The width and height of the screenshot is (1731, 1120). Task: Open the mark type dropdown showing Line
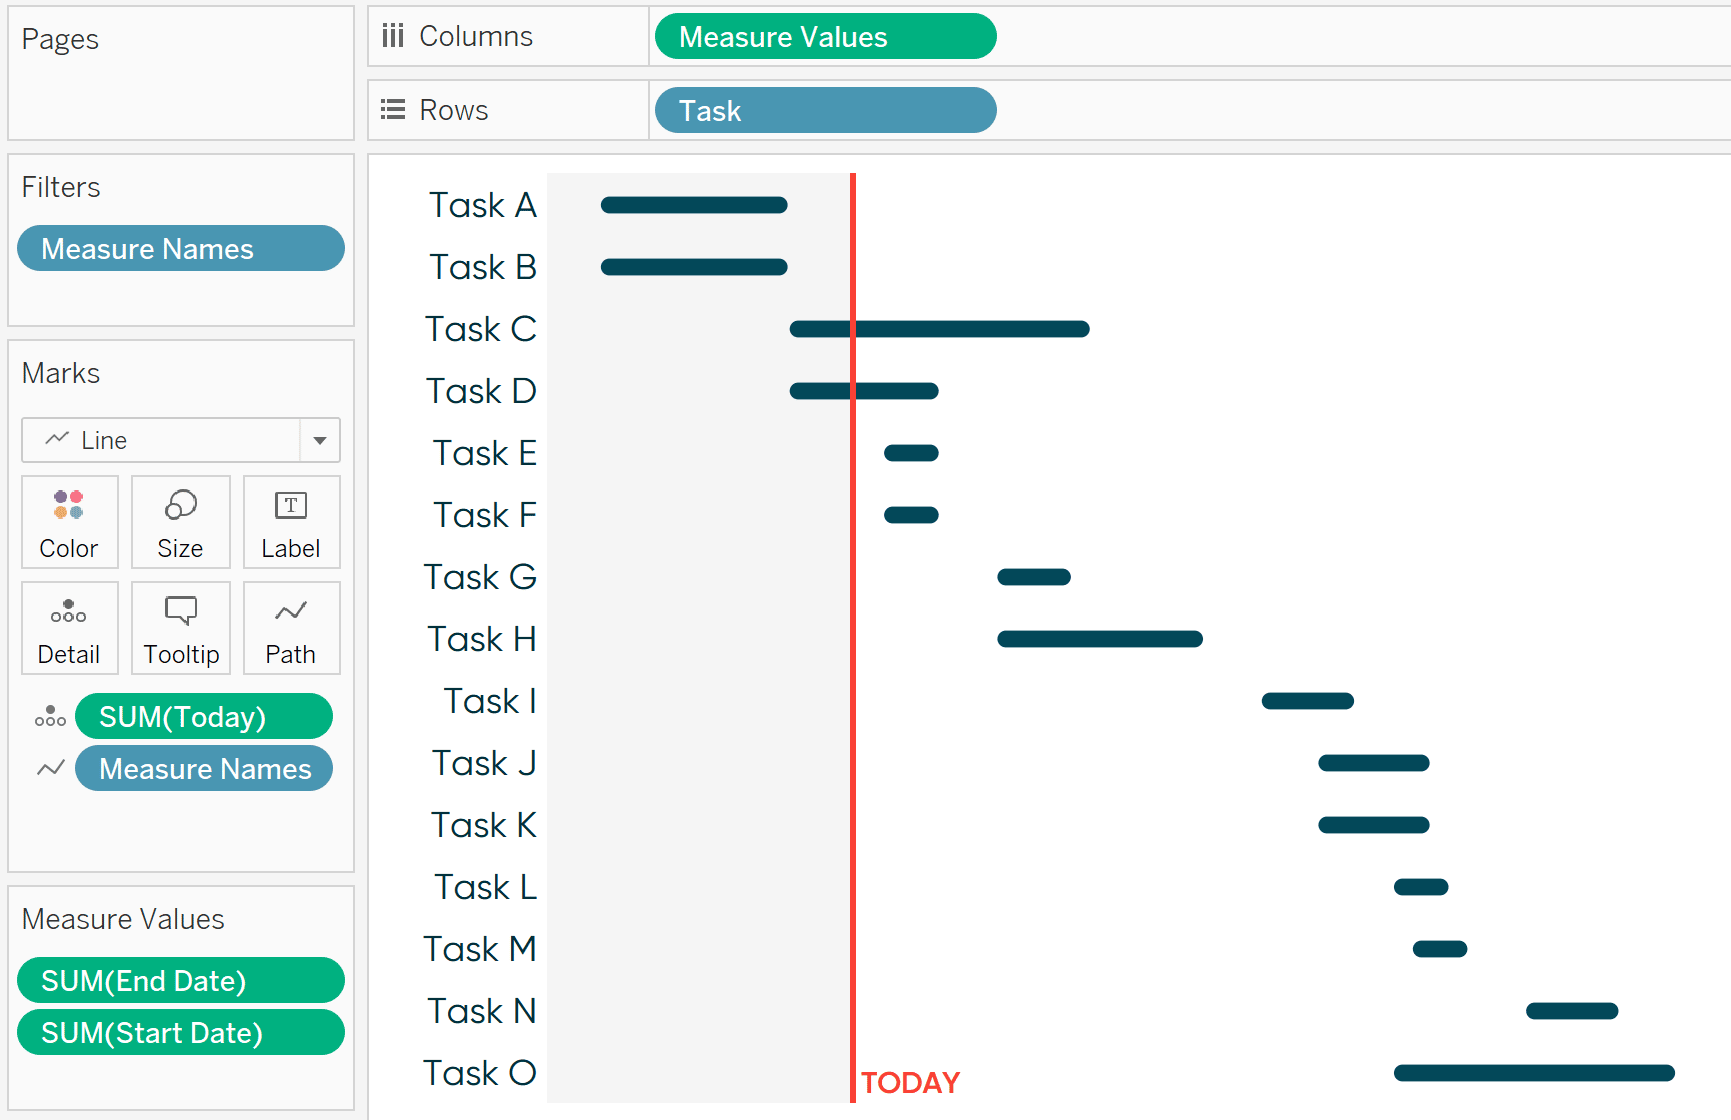319,440
